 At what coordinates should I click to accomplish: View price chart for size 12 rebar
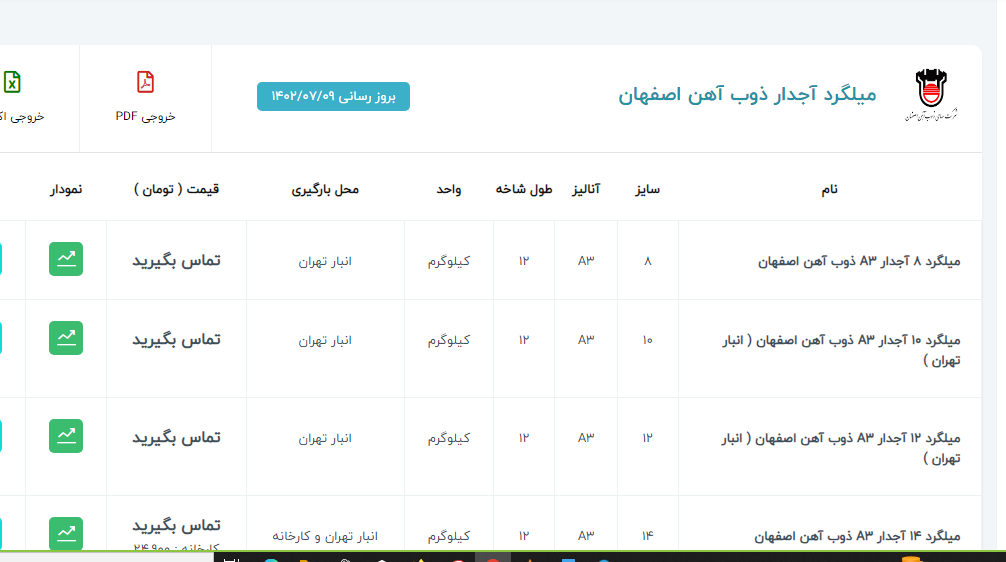coord(66,436)
